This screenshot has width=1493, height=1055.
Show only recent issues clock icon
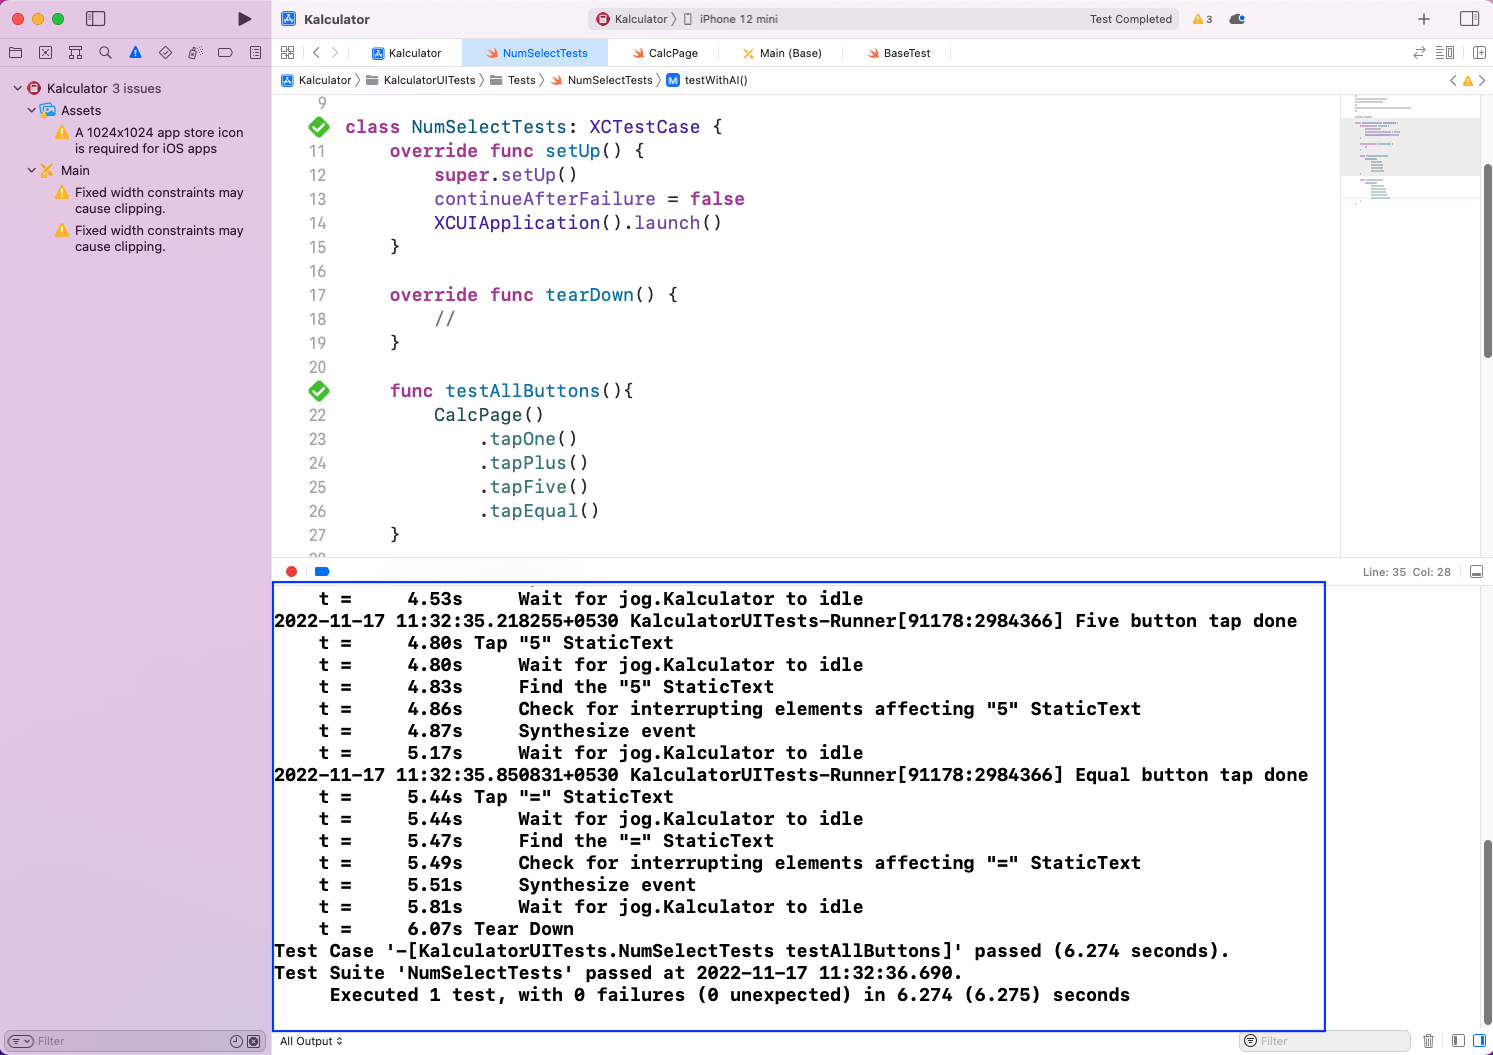[x=236, y=1041]
